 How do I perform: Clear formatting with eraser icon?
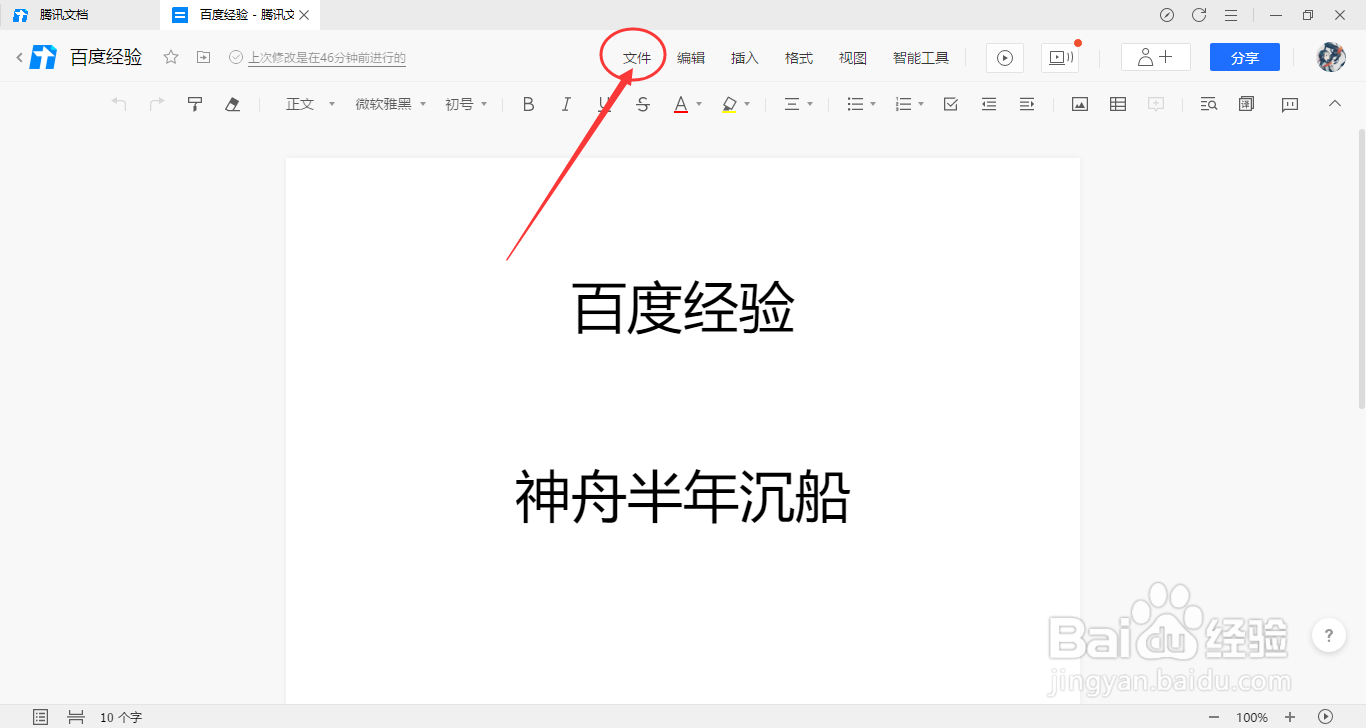click(233, 104)
